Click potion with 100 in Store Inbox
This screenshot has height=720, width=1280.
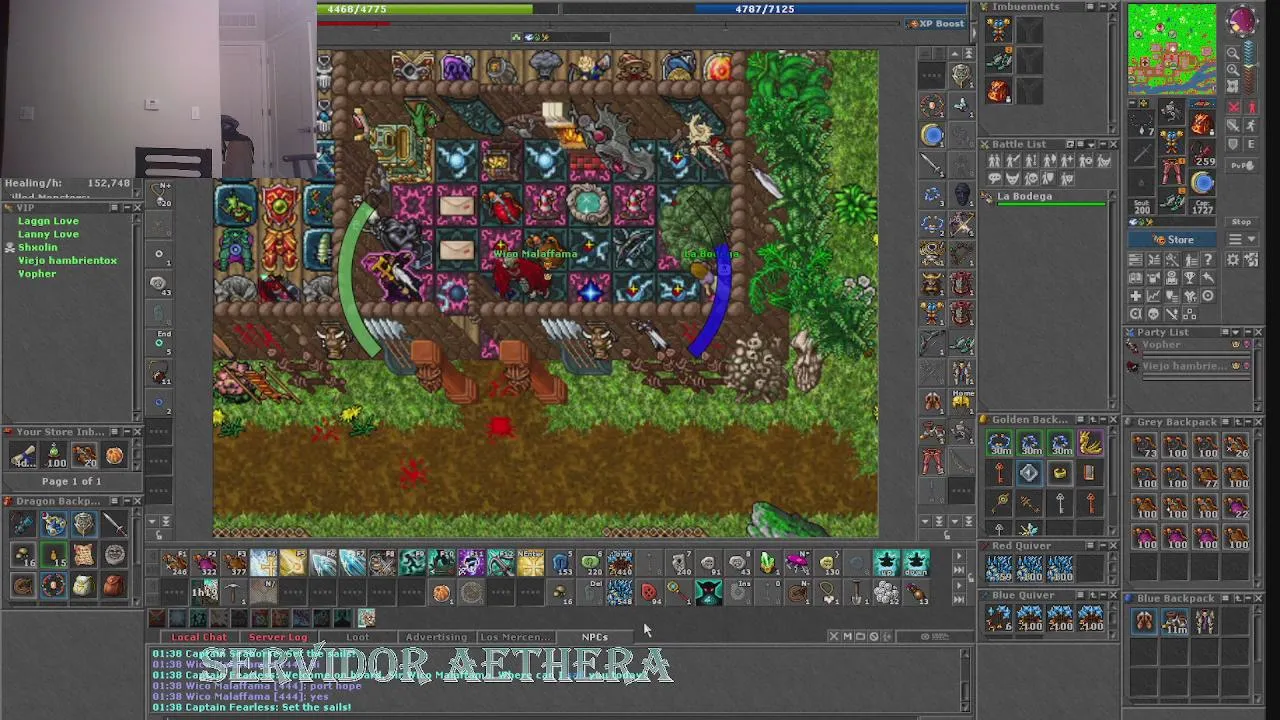(x=54, y=456)
